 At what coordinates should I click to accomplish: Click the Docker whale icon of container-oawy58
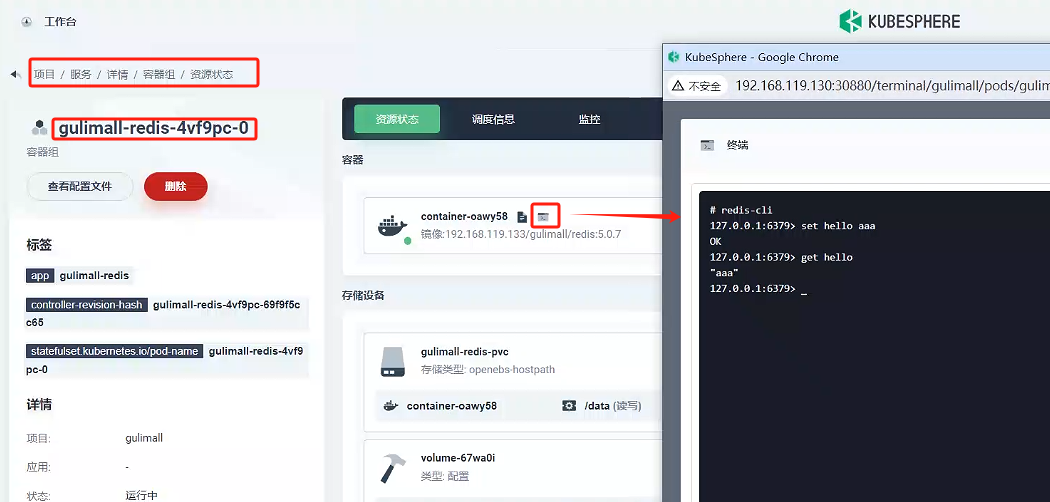[392, 226]
